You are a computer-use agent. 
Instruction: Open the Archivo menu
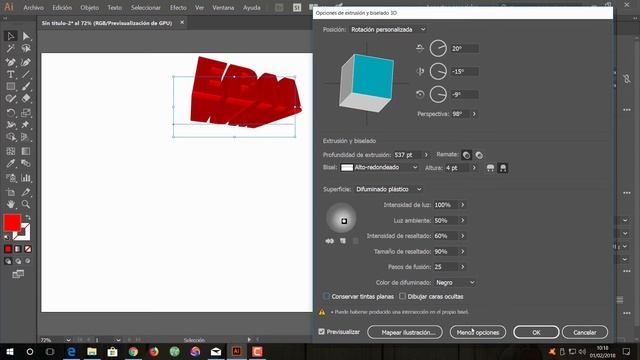(x=33, y=8)
